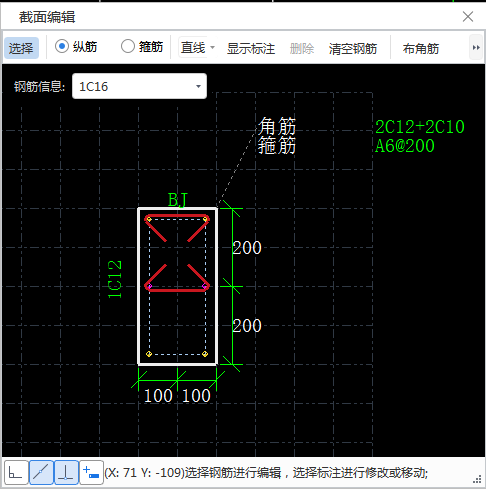Click the white 箍筋 leader label
The height and width of the screenshot is (489, 486).
[277, 145]
